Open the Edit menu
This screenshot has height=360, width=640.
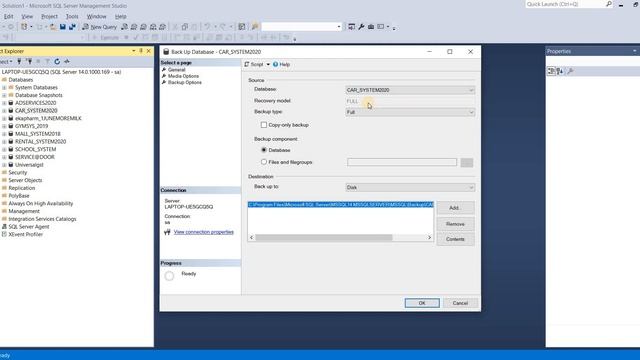click(9, 16)
